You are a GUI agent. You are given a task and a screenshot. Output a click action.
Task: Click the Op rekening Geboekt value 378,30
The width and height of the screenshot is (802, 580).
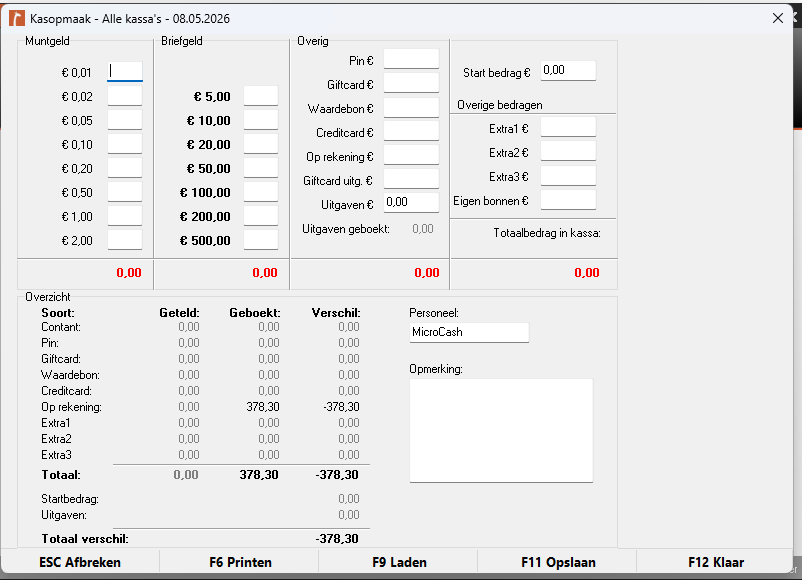click(263, 407)
